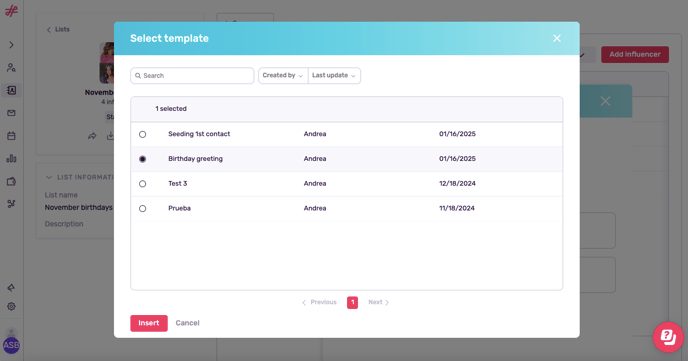Open the Last update dropdown
The image size is (688, 361).
click(334, 75)
